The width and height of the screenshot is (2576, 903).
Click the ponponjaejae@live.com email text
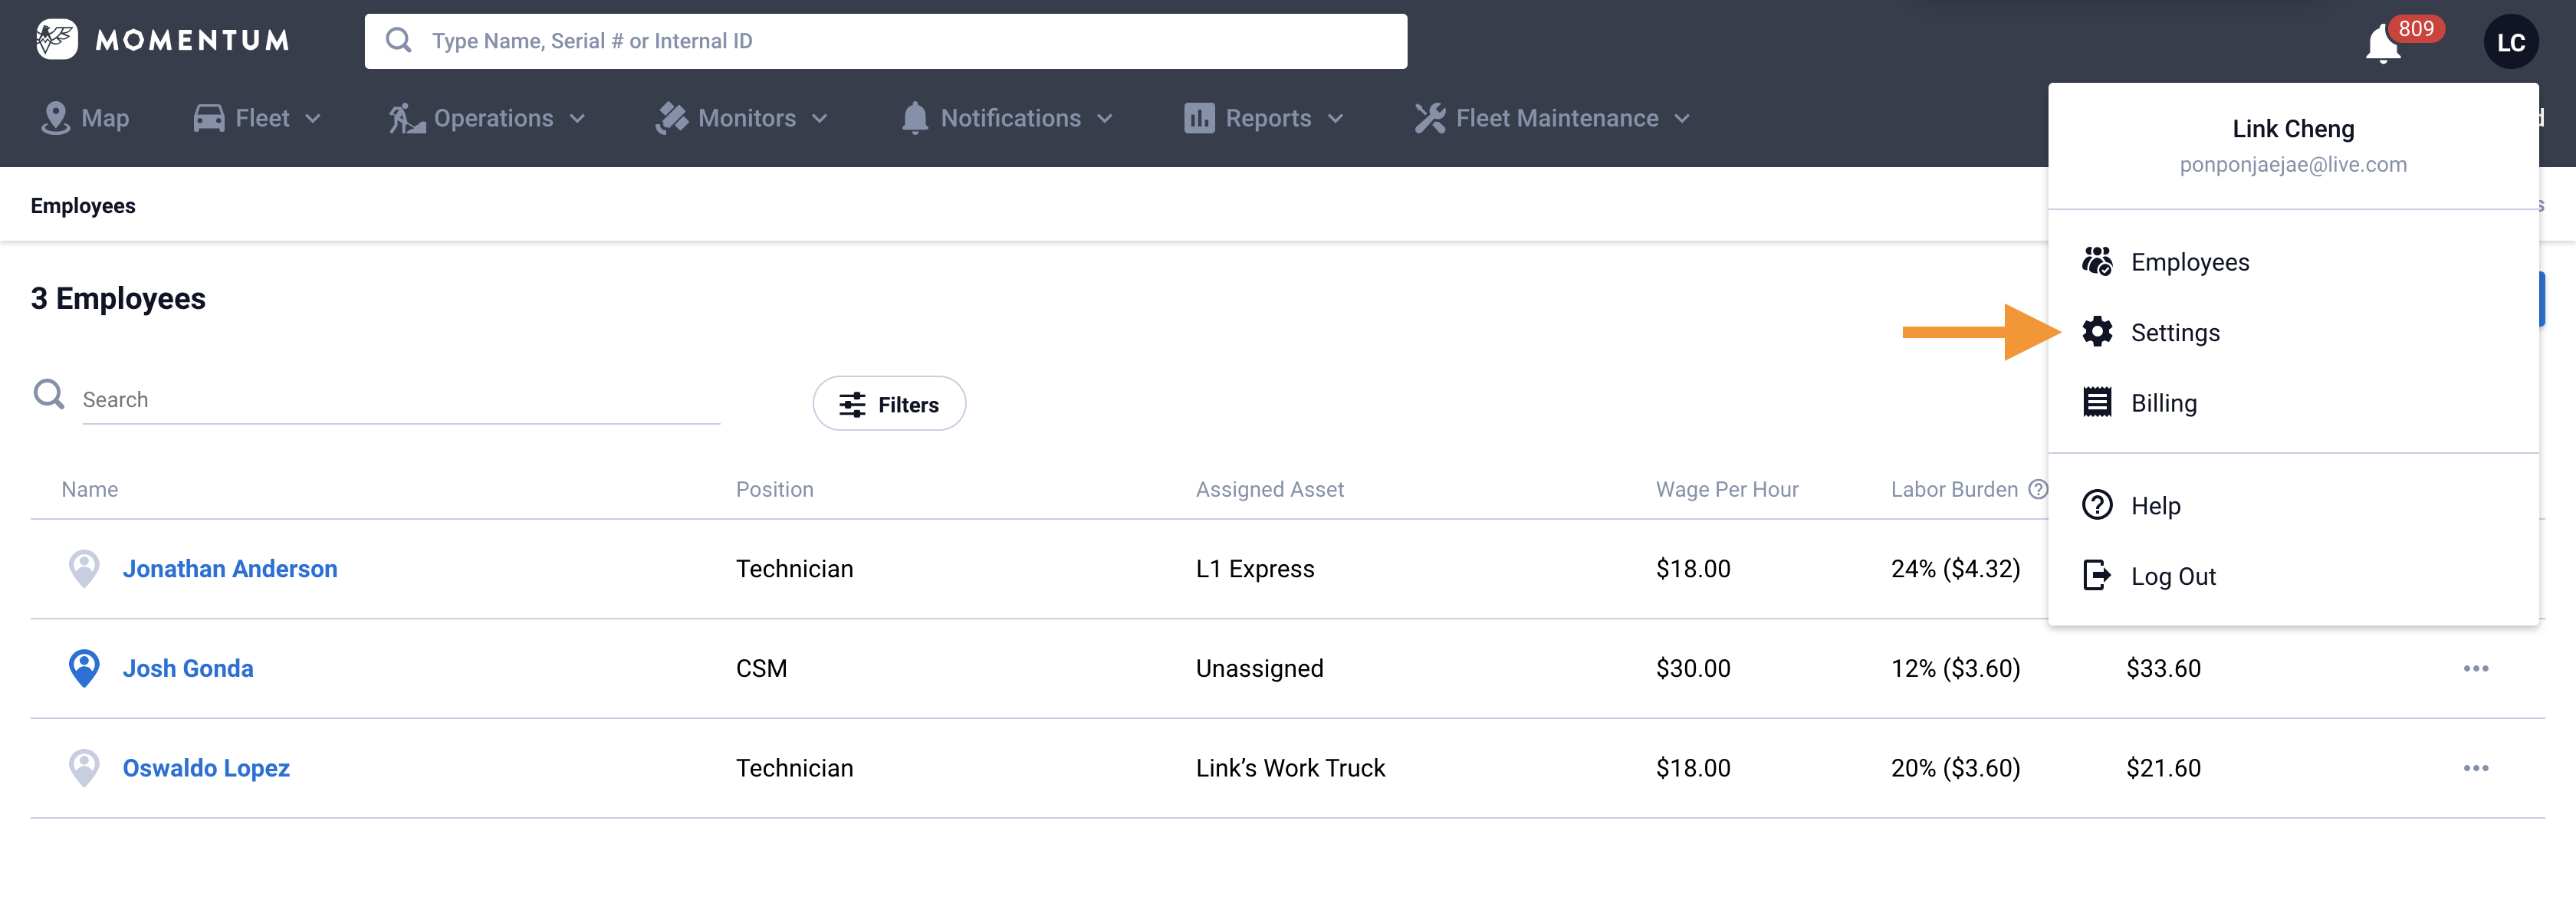(2293, 164)
